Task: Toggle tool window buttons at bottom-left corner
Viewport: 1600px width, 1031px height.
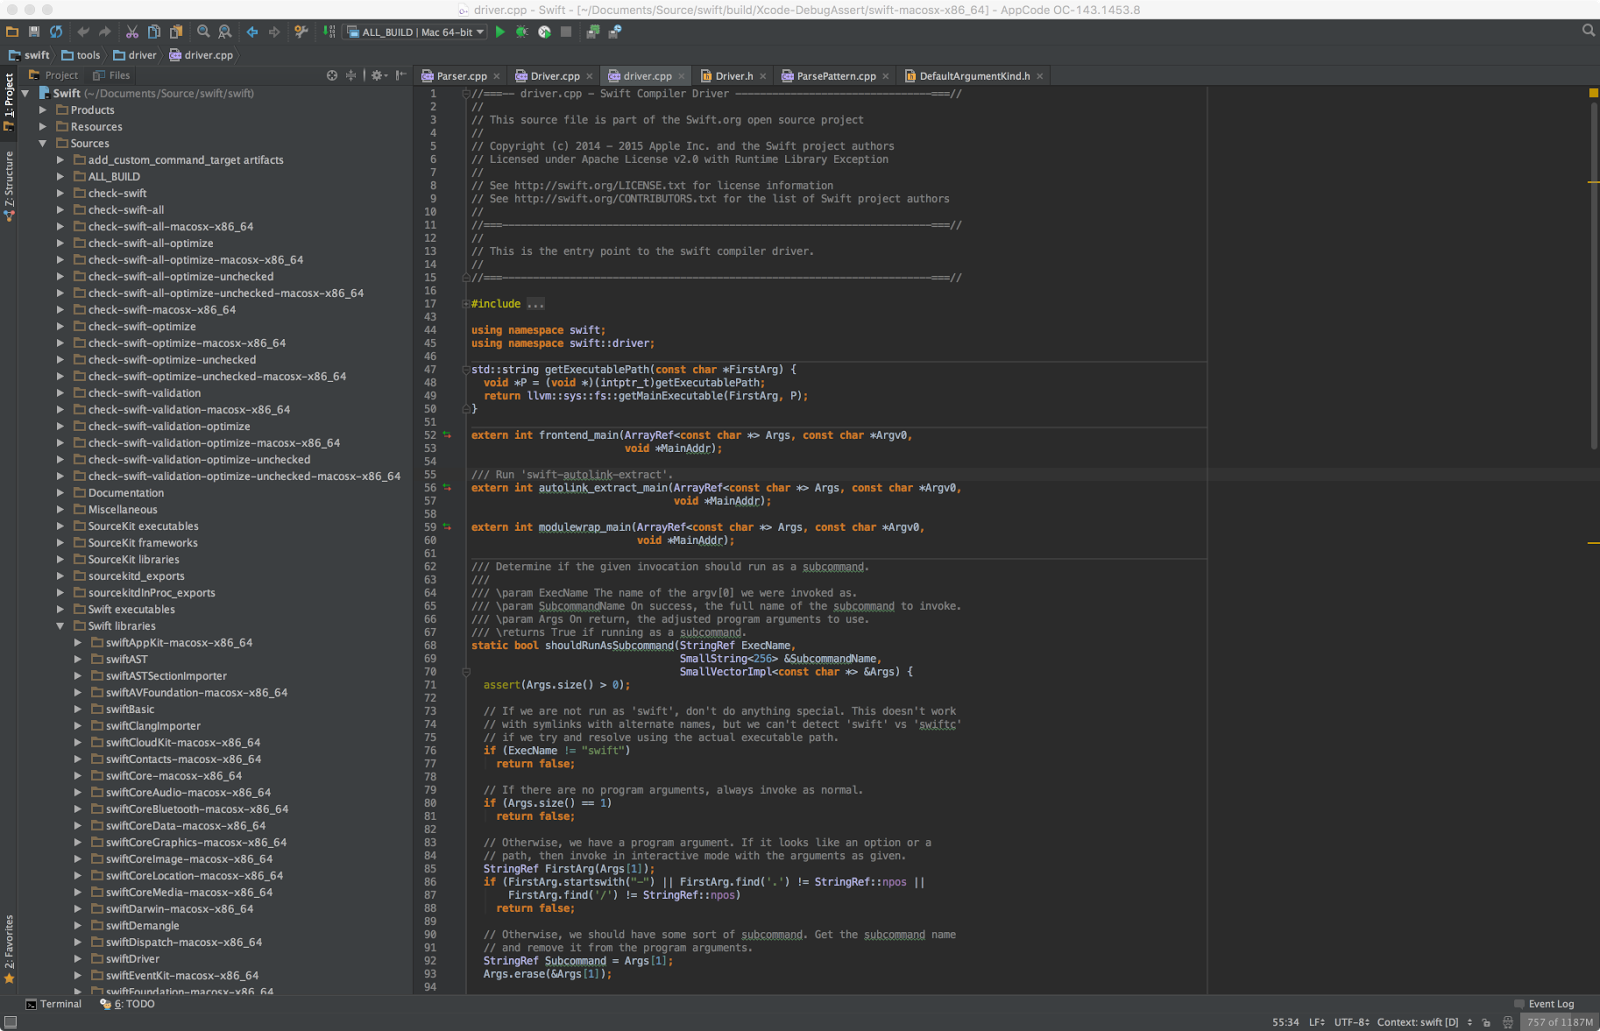Action: pos(10,1022)
